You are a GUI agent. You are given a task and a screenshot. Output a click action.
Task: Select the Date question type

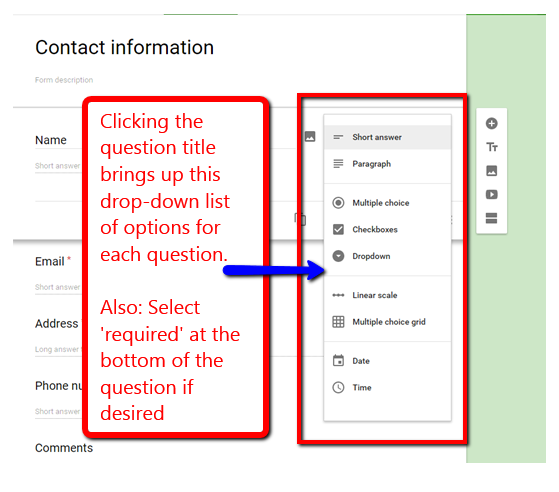387,361
